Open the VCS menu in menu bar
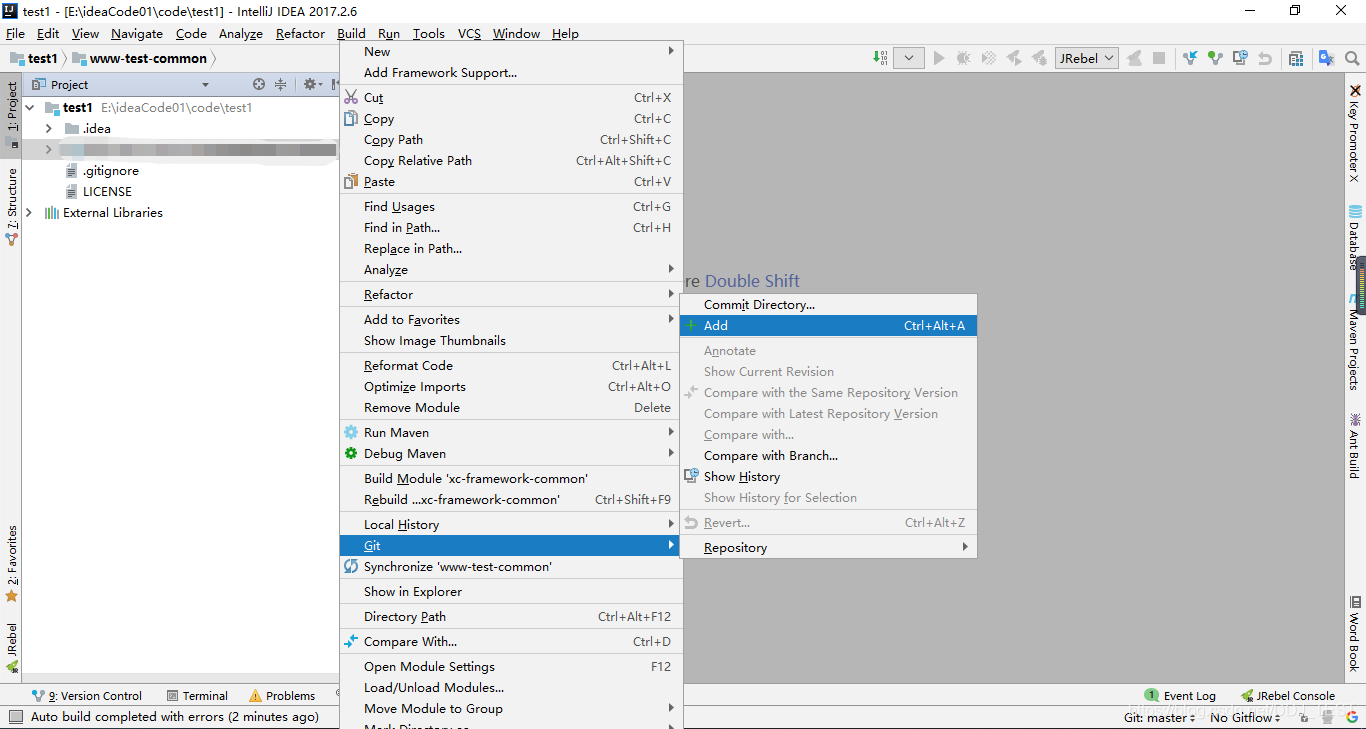 pos(469,33)
